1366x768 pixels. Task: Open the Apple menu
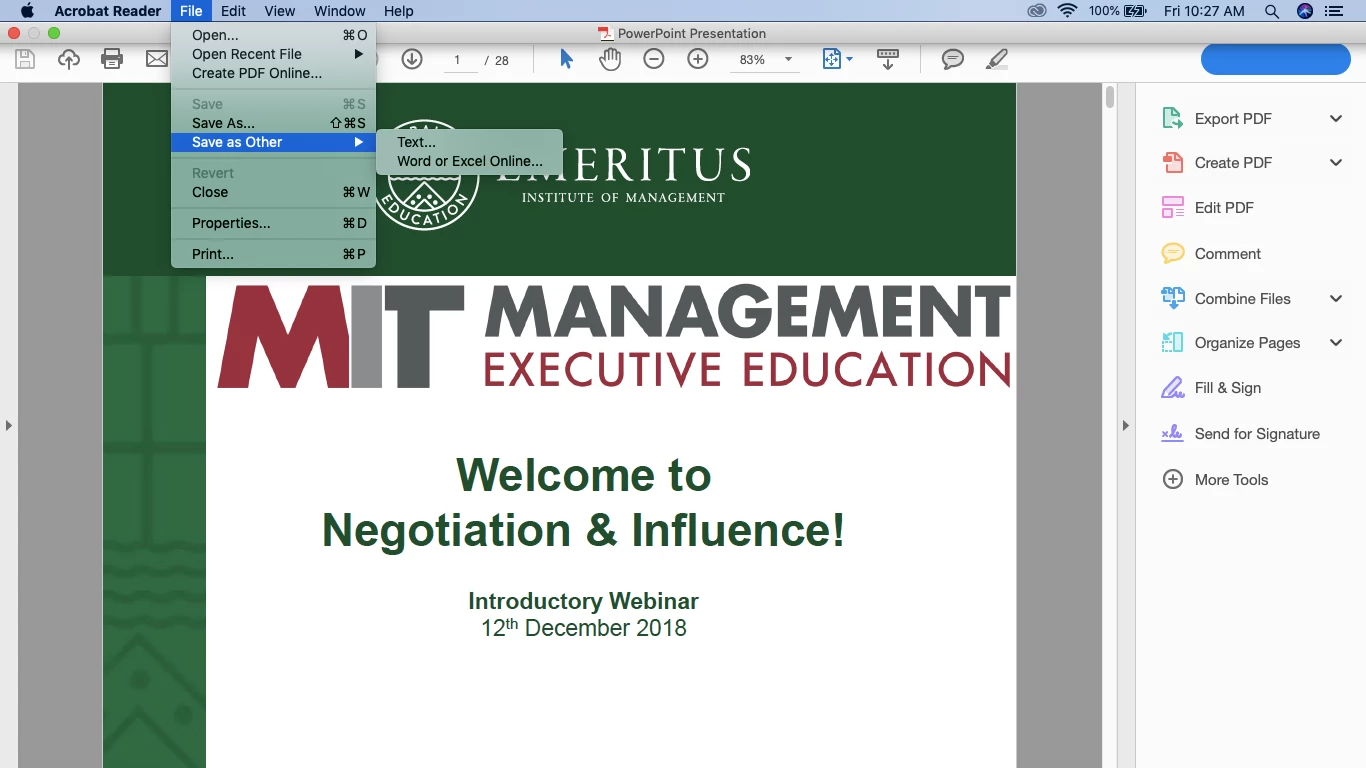tap(27, 11)
